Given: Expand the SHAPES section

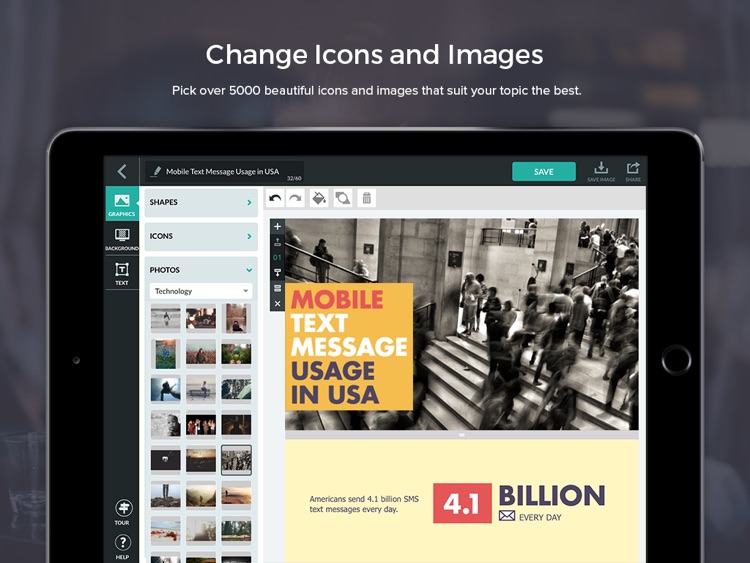Looking at the screenshot, I should click(201, 202).
